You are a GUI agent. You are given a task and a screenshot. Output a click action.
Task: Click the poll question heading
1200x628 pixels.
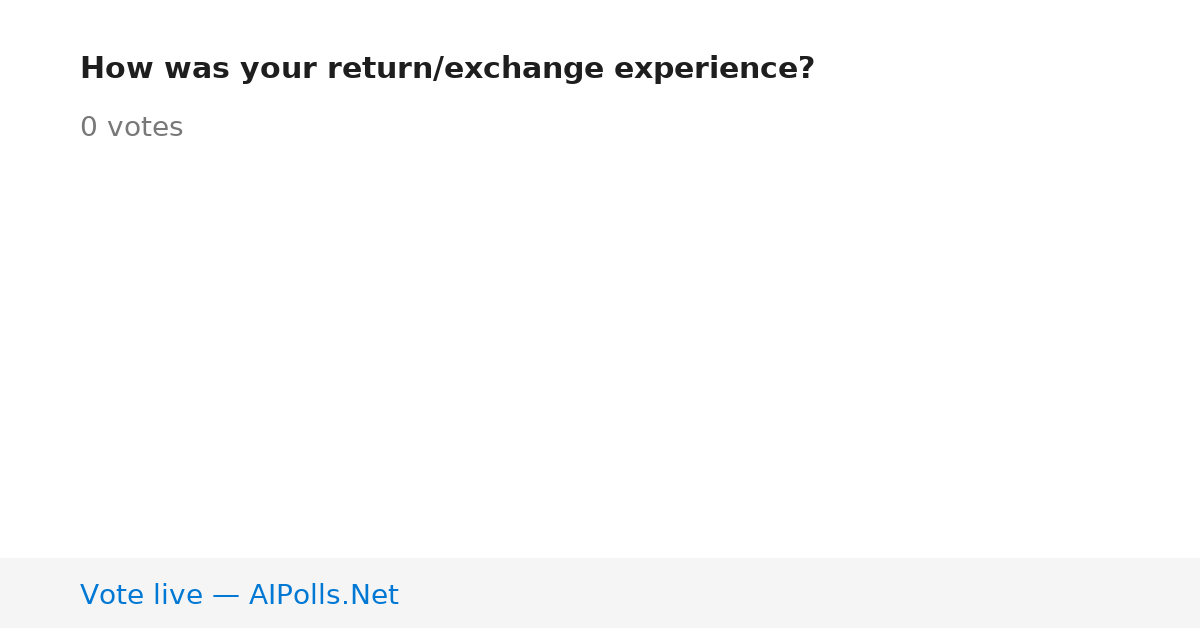click(x=447, y=69)
